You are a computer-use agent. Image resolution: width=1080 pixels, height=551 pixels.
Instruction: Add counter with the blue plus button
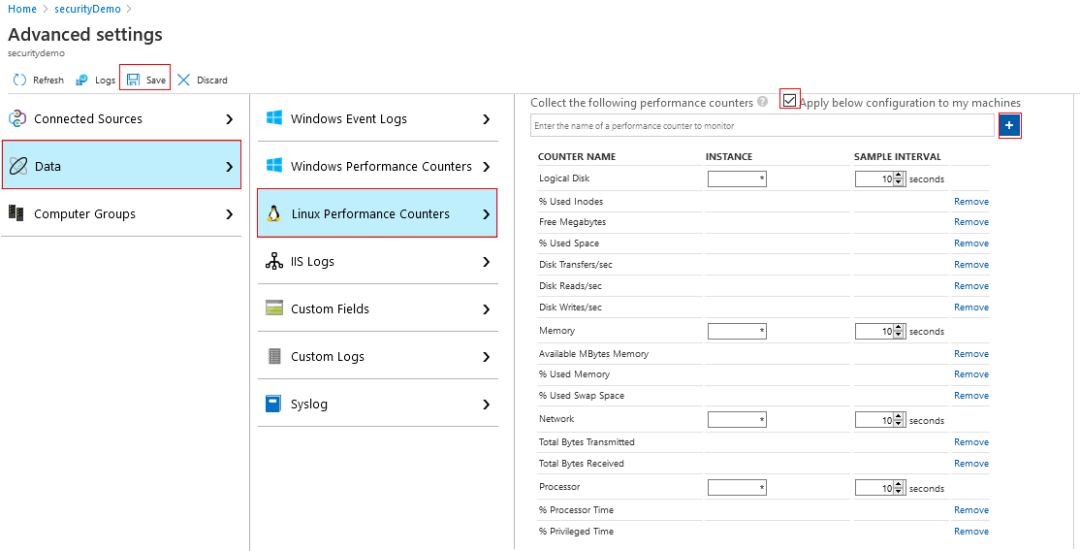[1009, 126]
